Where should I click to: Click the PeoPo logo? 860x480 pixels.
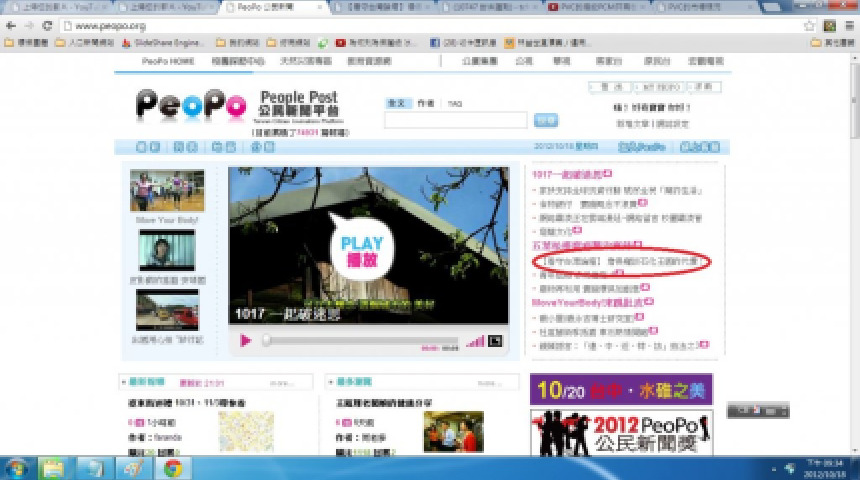pyautogui.click(x=191, y=107)
